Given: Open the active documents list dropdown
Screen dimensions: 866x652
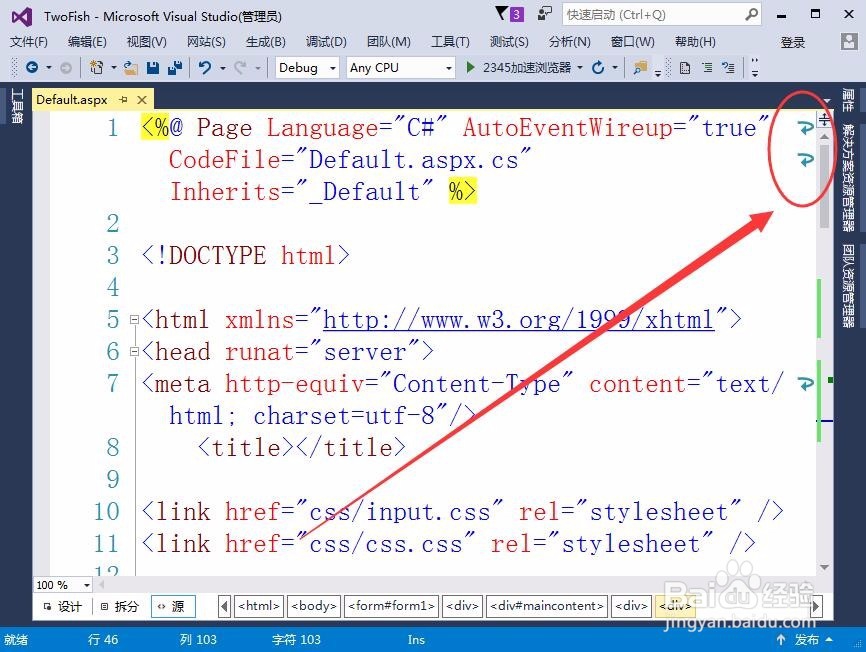Looking at the screenshot, I should [827, 100].
